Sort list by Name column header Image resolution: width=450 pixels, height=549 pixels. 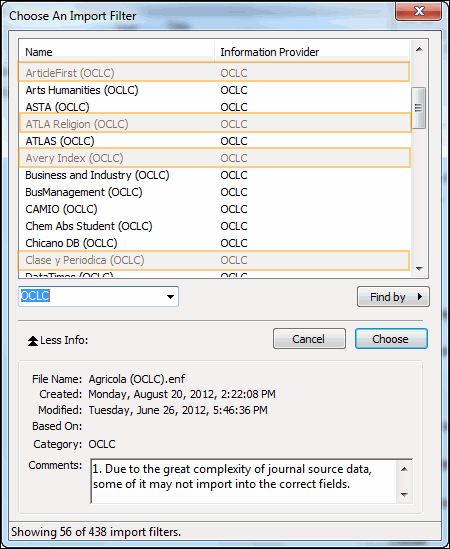(116, 52)
